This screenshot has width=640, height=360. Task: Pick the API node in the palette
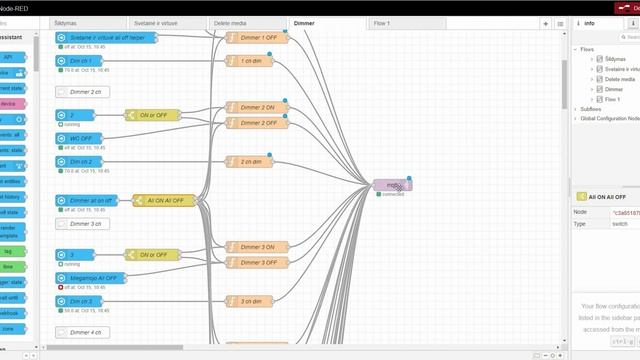tap(12, 57)
